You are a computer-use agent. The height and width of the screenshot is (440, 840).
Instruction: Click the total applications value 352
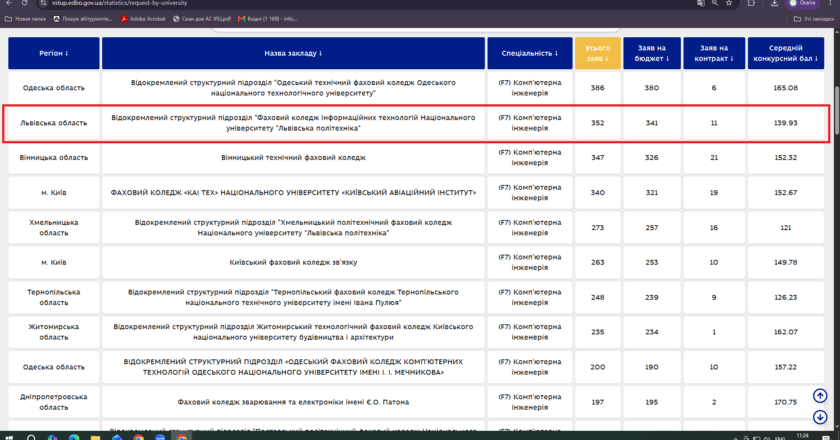(598, 123)
